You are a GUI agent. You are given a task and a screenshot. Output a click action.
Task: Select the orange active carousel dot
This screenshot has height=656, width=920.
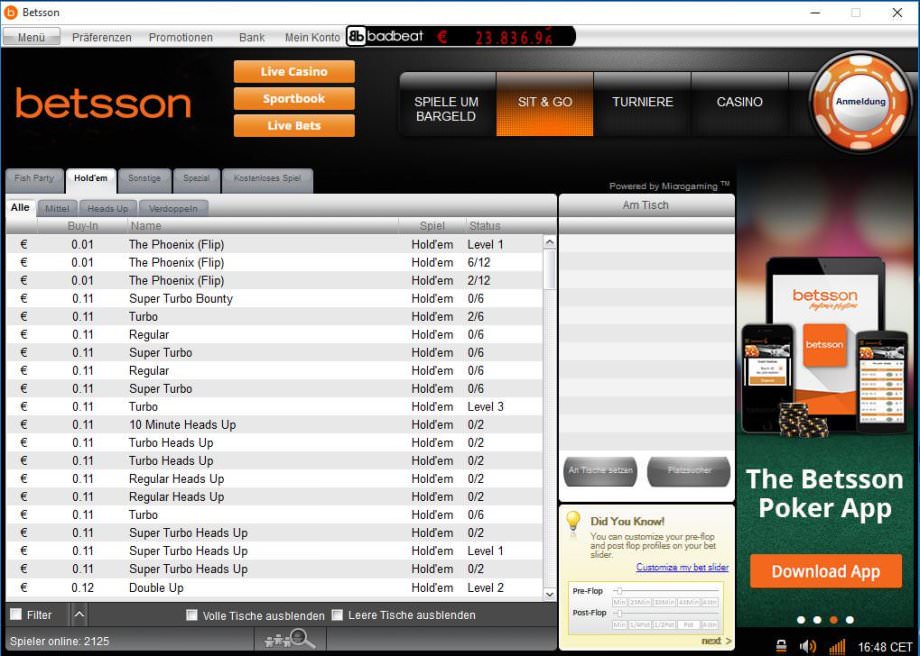pos(833,620)
